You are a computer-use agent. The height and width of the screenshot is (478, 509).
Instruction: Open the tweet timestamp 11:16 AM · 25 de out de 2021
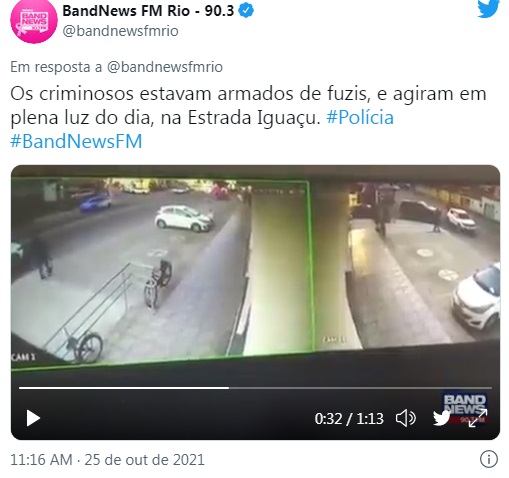coord(107,460)
